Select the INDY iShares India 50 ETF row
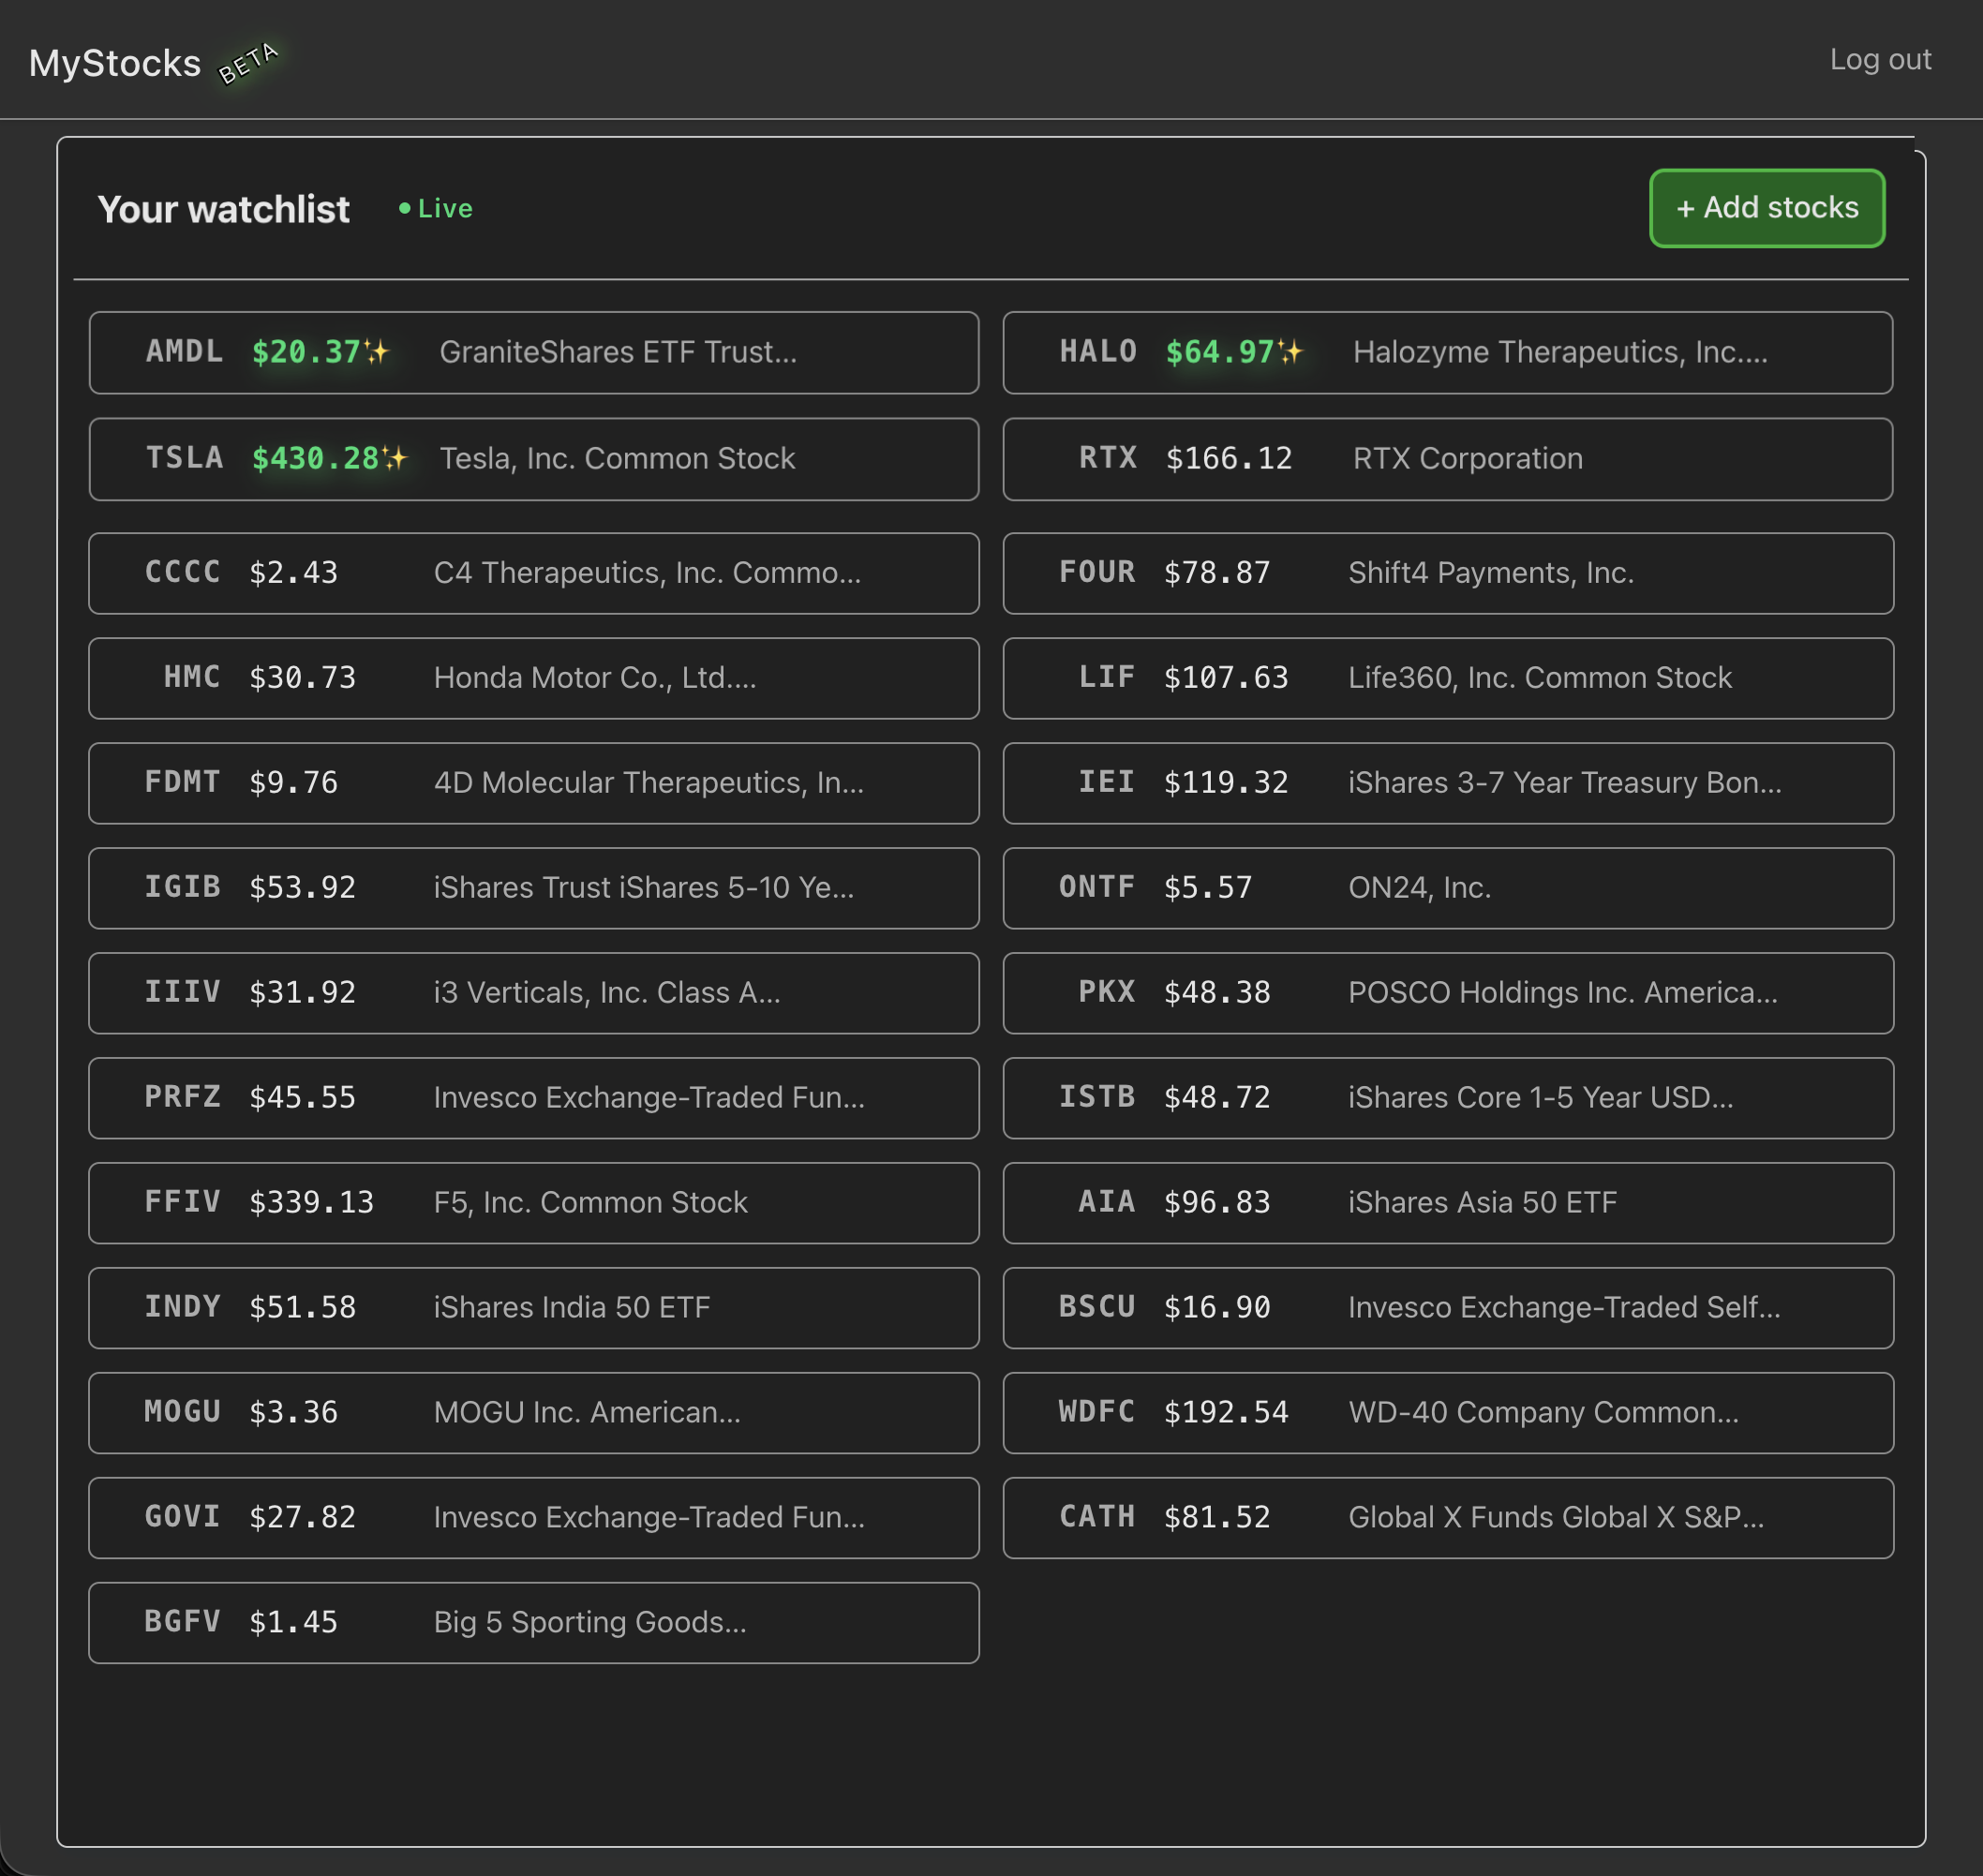 coord(534,1308)
